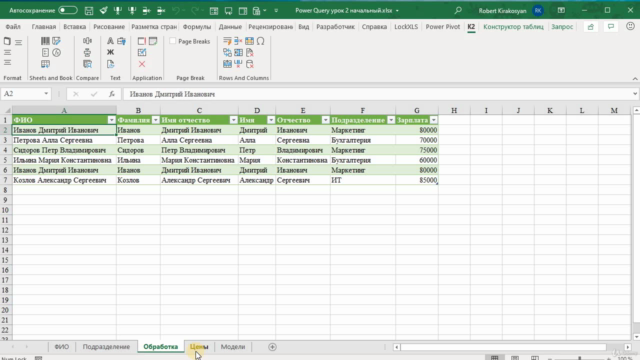Open the Имя отчество column filter dropdown
640x360 pixels.
[233, 120]
